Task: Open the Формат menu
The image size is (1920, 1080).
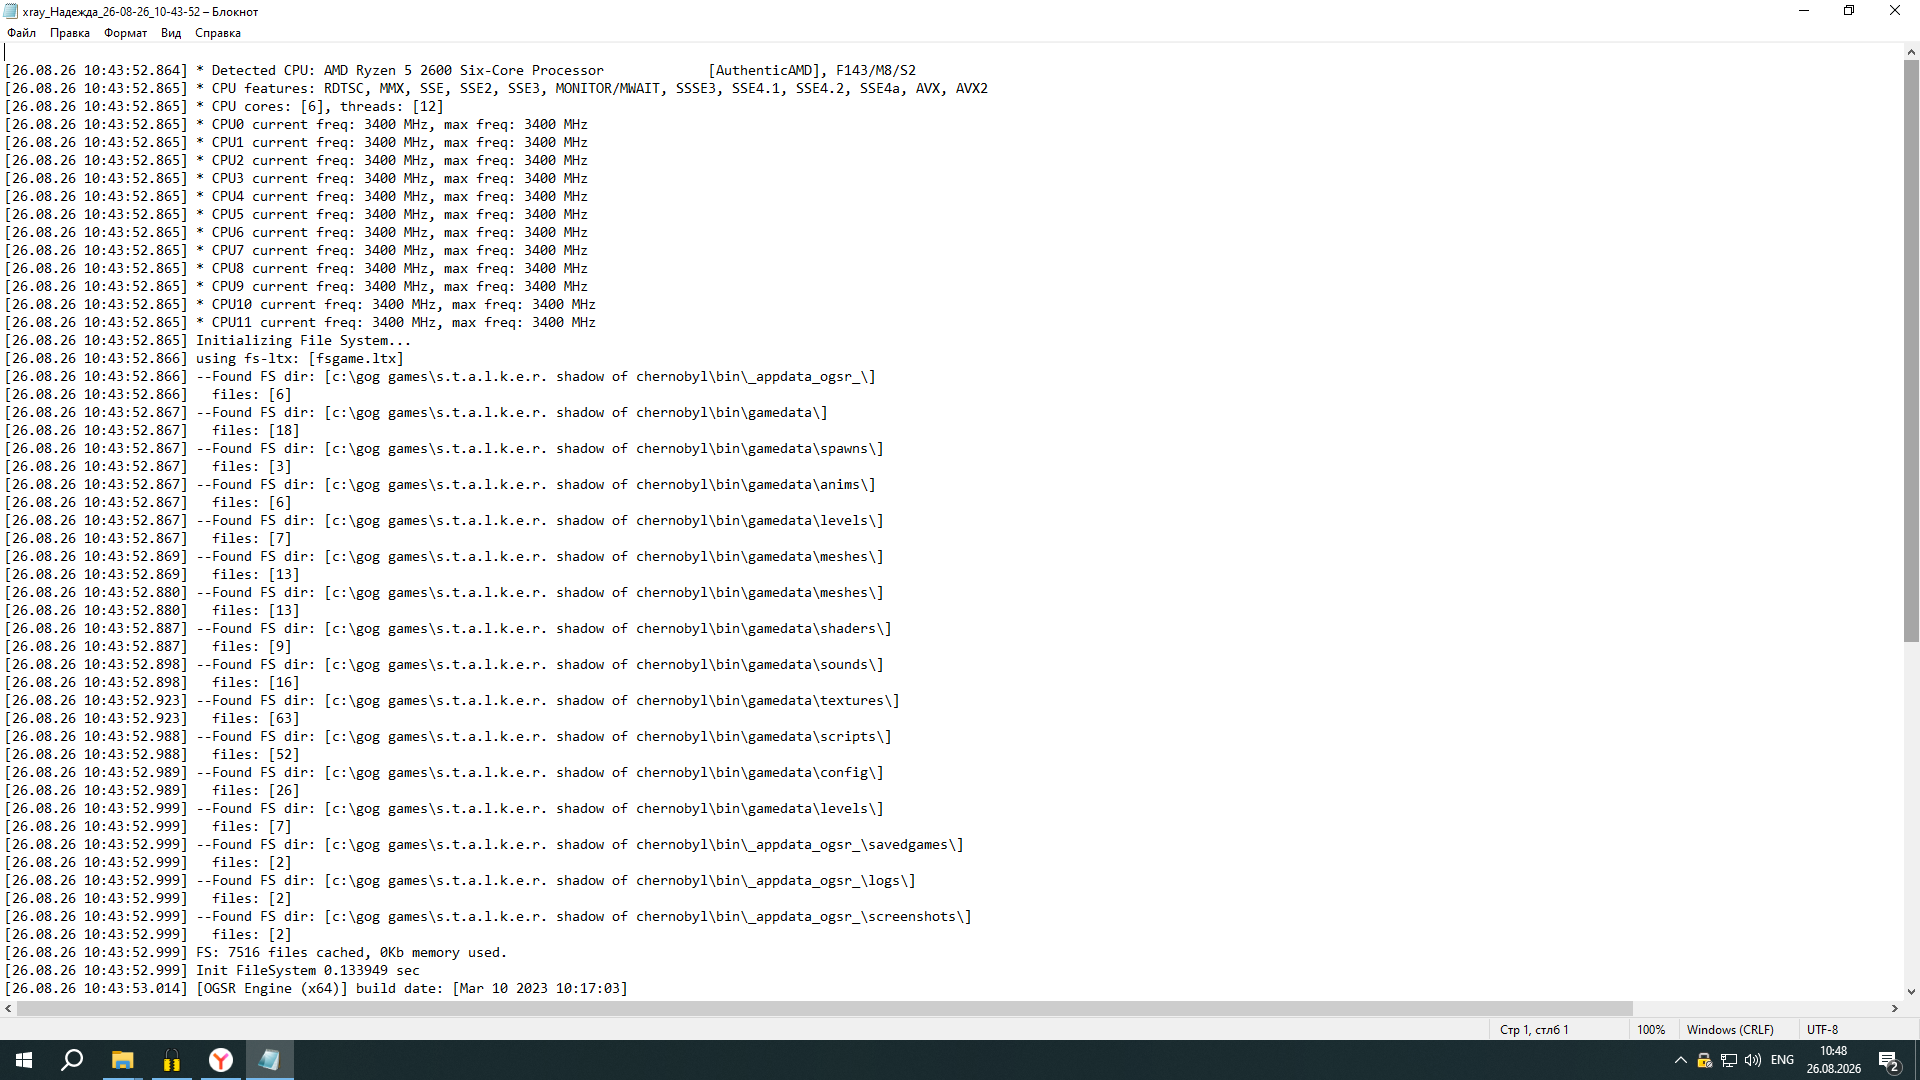Action: click(125, 33)
